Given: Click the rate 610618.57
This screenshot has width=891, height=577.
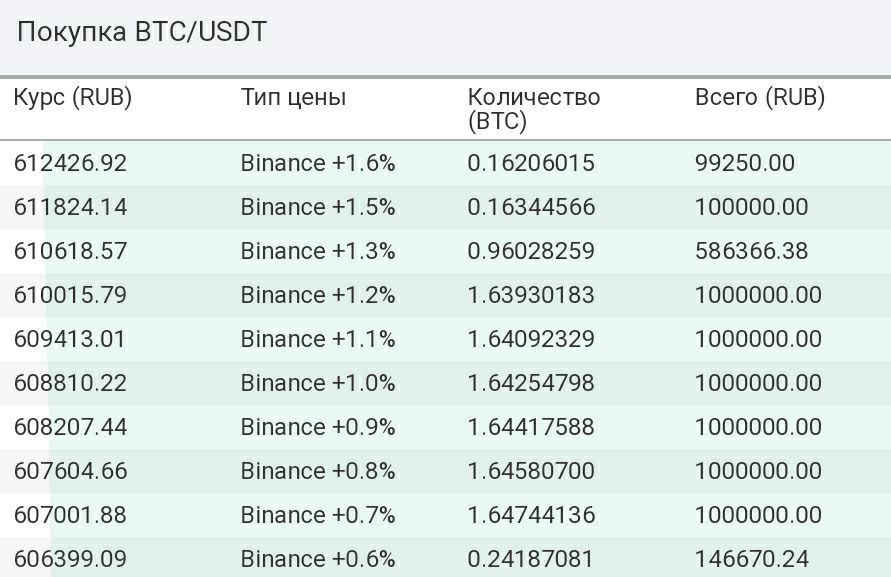Looking at the screenshot, I should [x=70, y=251].
